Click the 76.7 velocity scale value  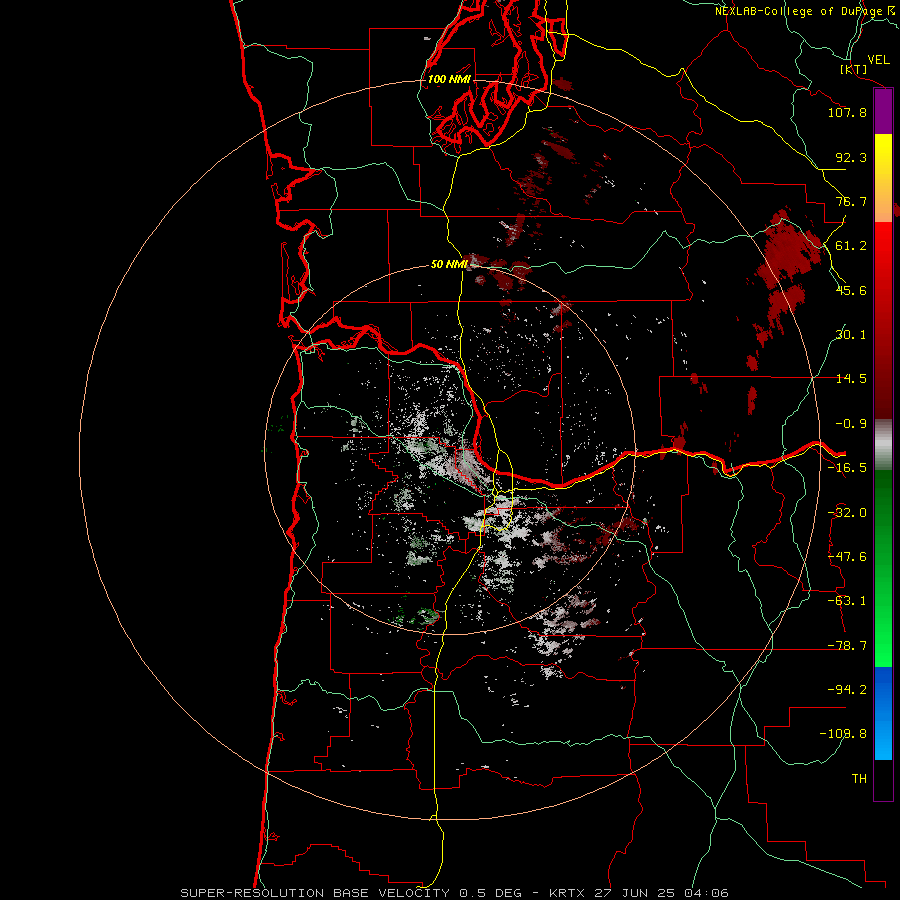pyautogui.click(x=851, y=201)
